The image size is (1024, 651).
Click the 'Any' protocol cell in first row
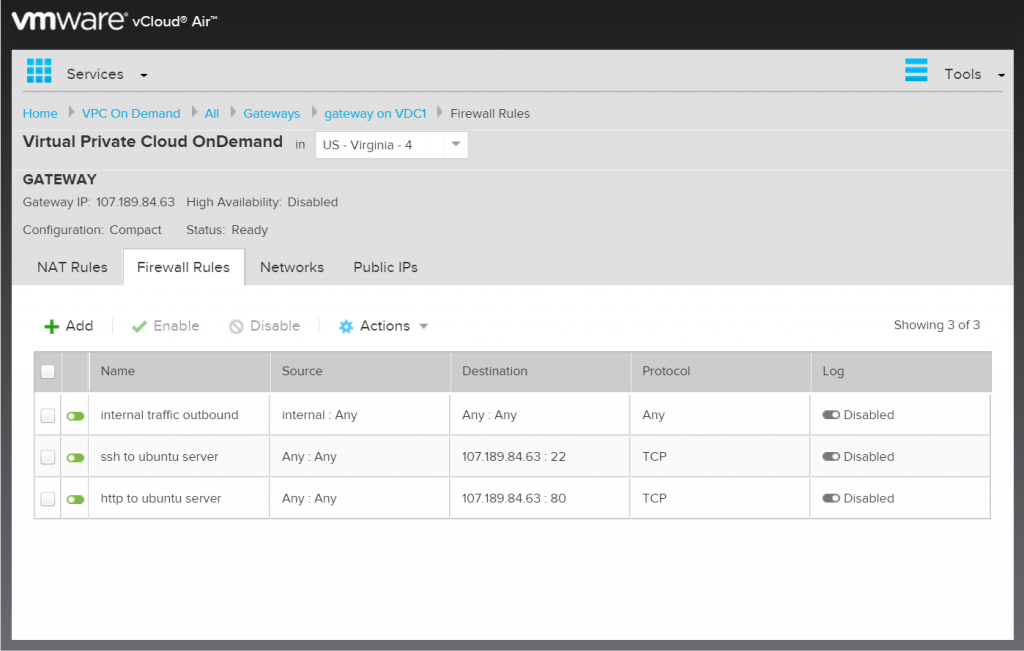653,415
